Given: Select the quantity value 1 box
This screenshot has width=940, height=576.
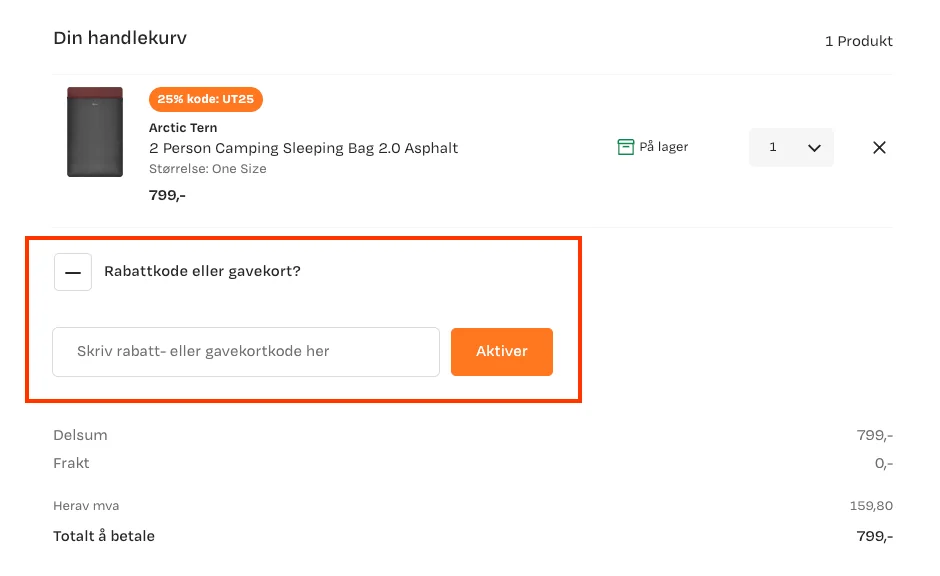Looking at the screenshot, I should point(791,147).
